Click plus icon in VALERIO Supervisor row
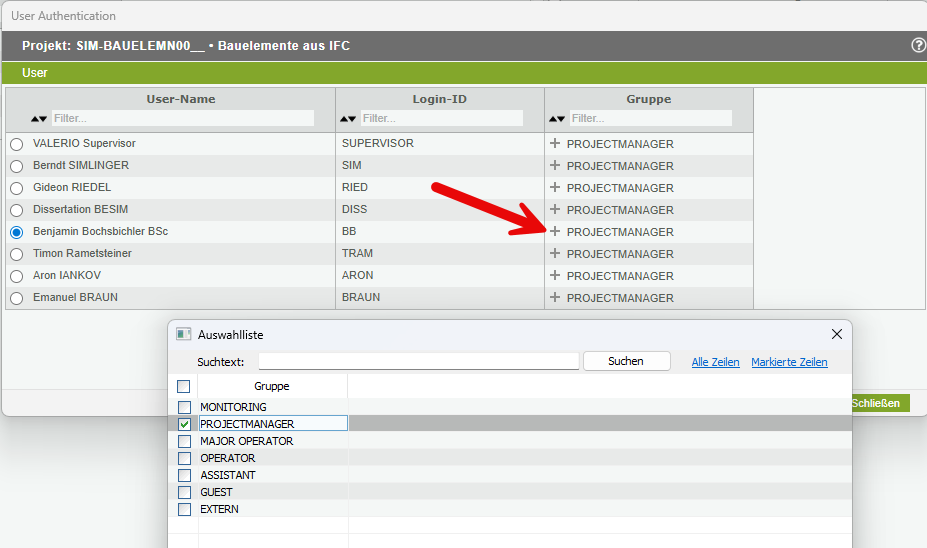 pos(555,144)
